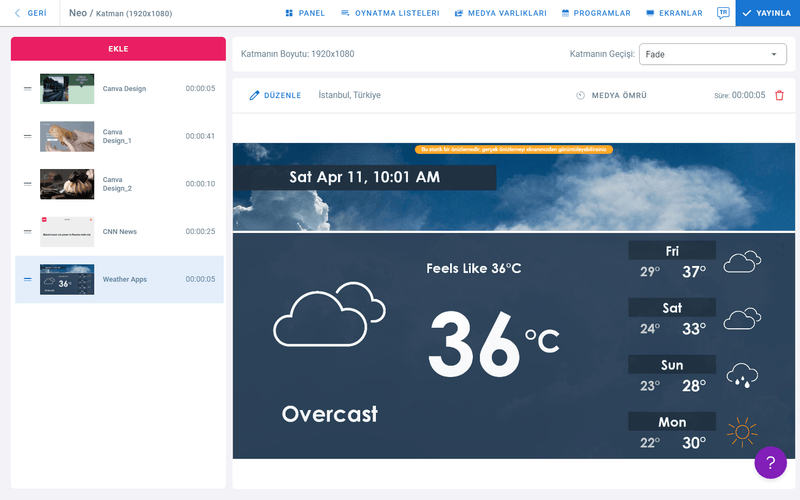Click the TR language chat icon
This screenshot has width=800, height=500.
723,13
